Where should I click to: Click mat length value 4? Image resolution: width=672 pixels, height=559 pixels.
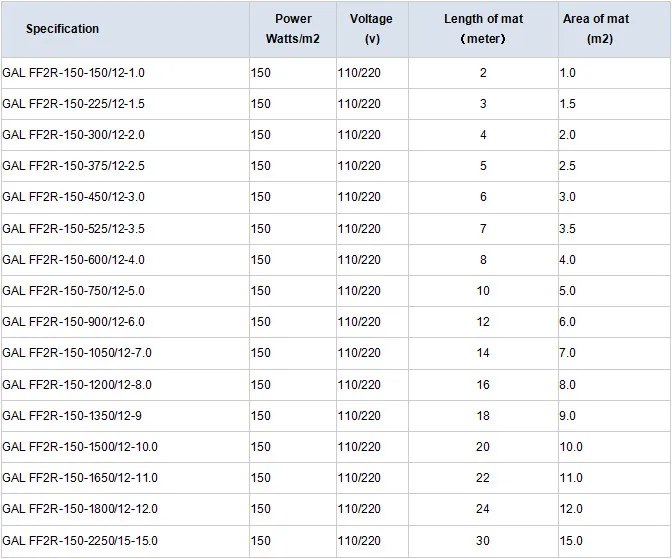pyautogui.click(x=483, y=135)
